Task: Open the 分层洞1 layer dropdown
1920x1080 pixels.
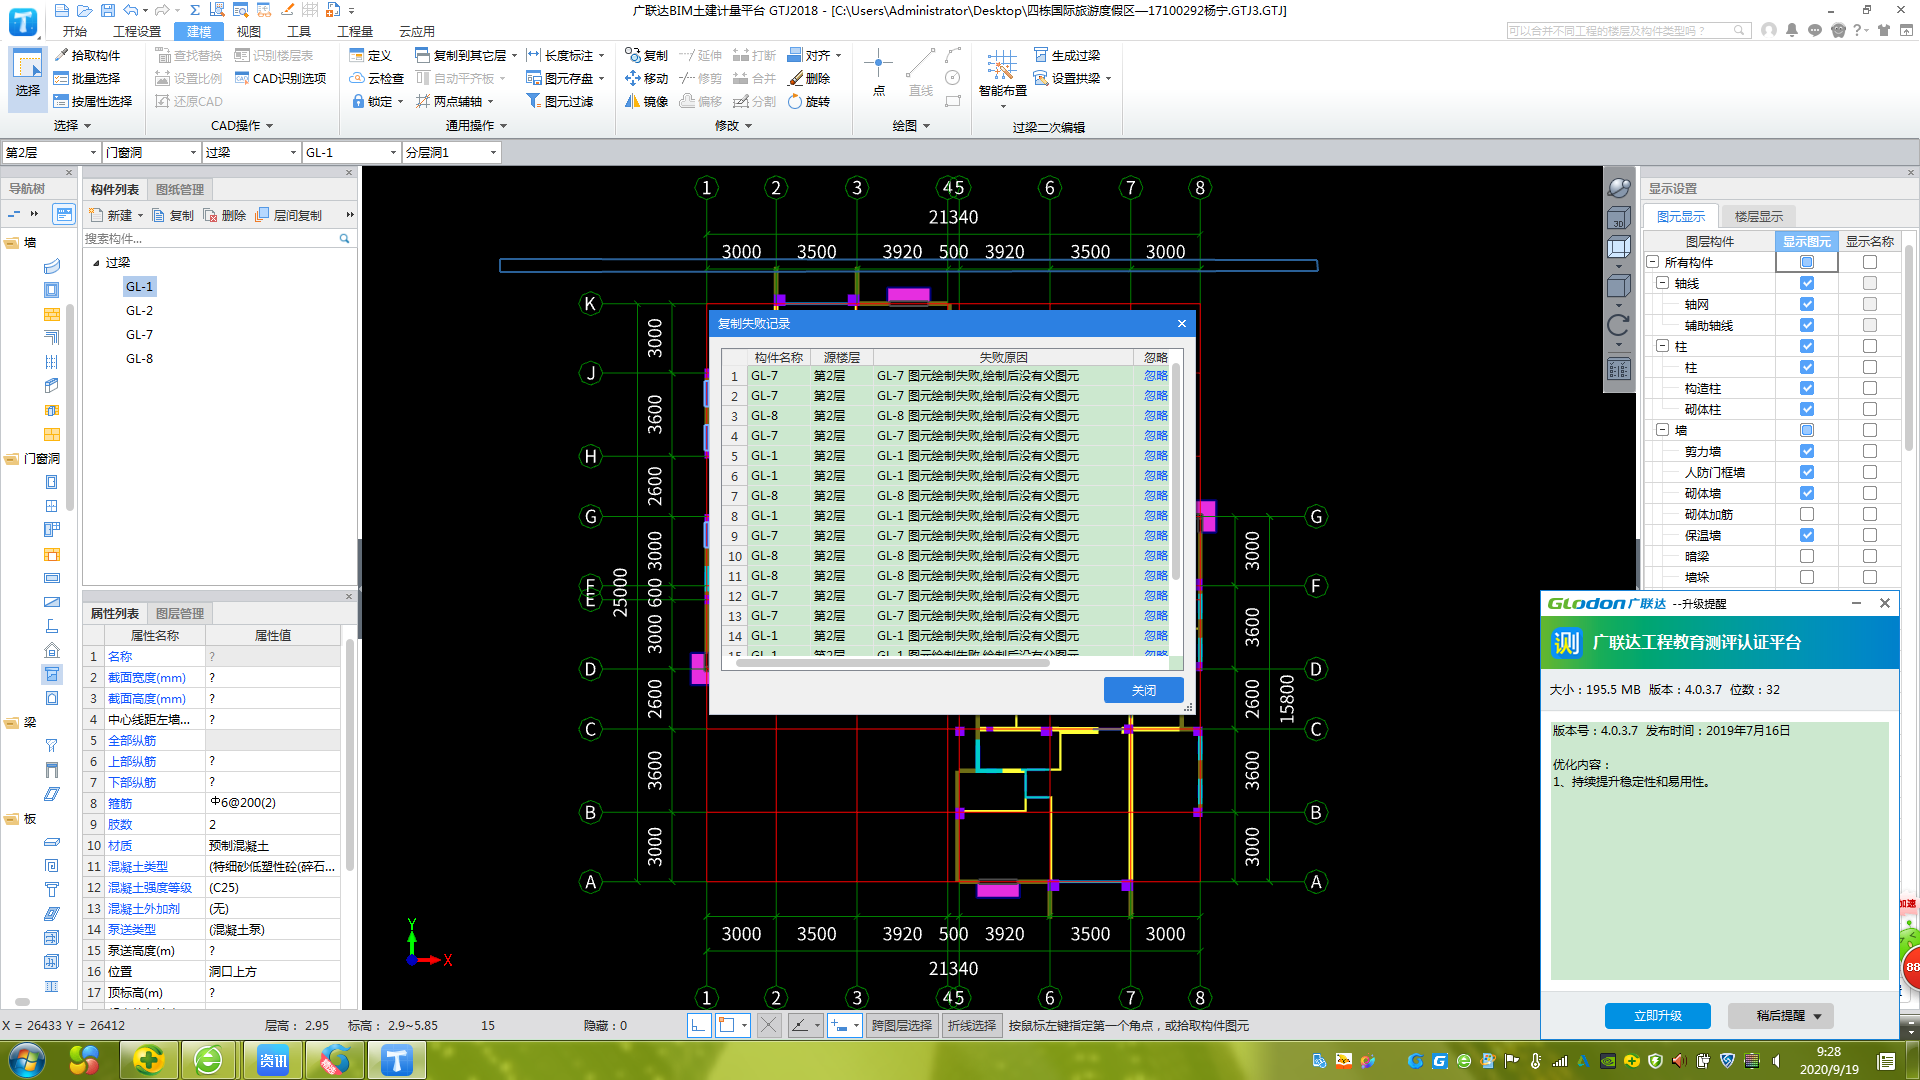Action: [451, 152]
